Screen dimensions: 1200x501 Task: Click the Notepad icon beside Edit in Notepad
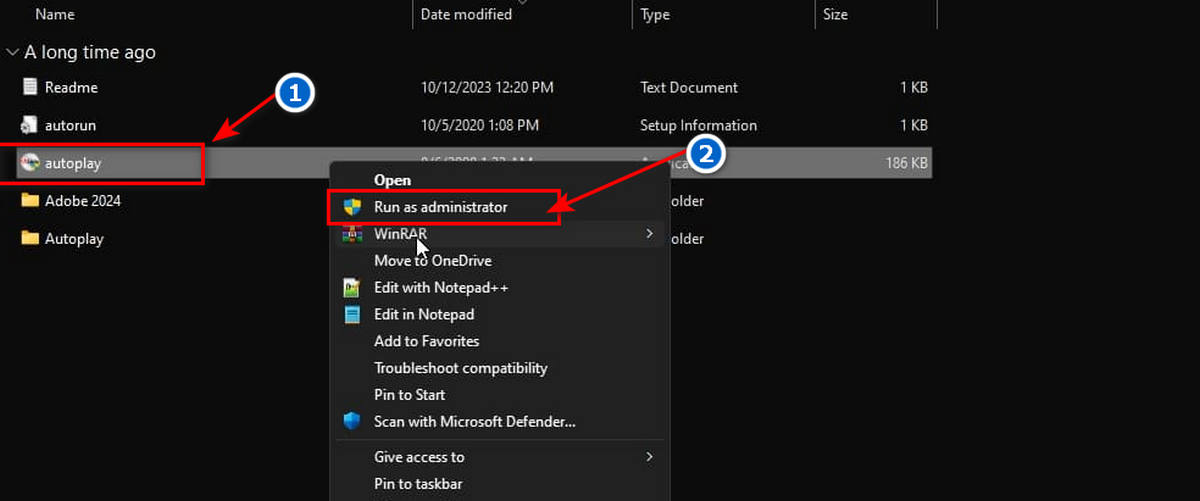[x=351, y=314]
